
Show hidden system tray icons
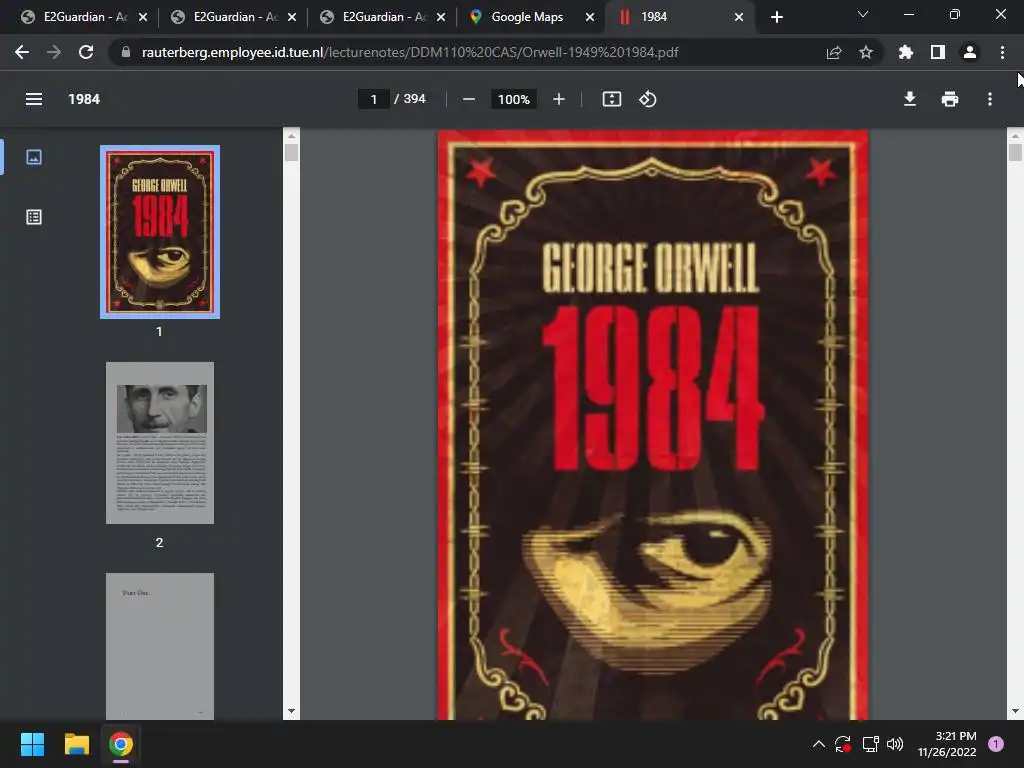(818, 744)
